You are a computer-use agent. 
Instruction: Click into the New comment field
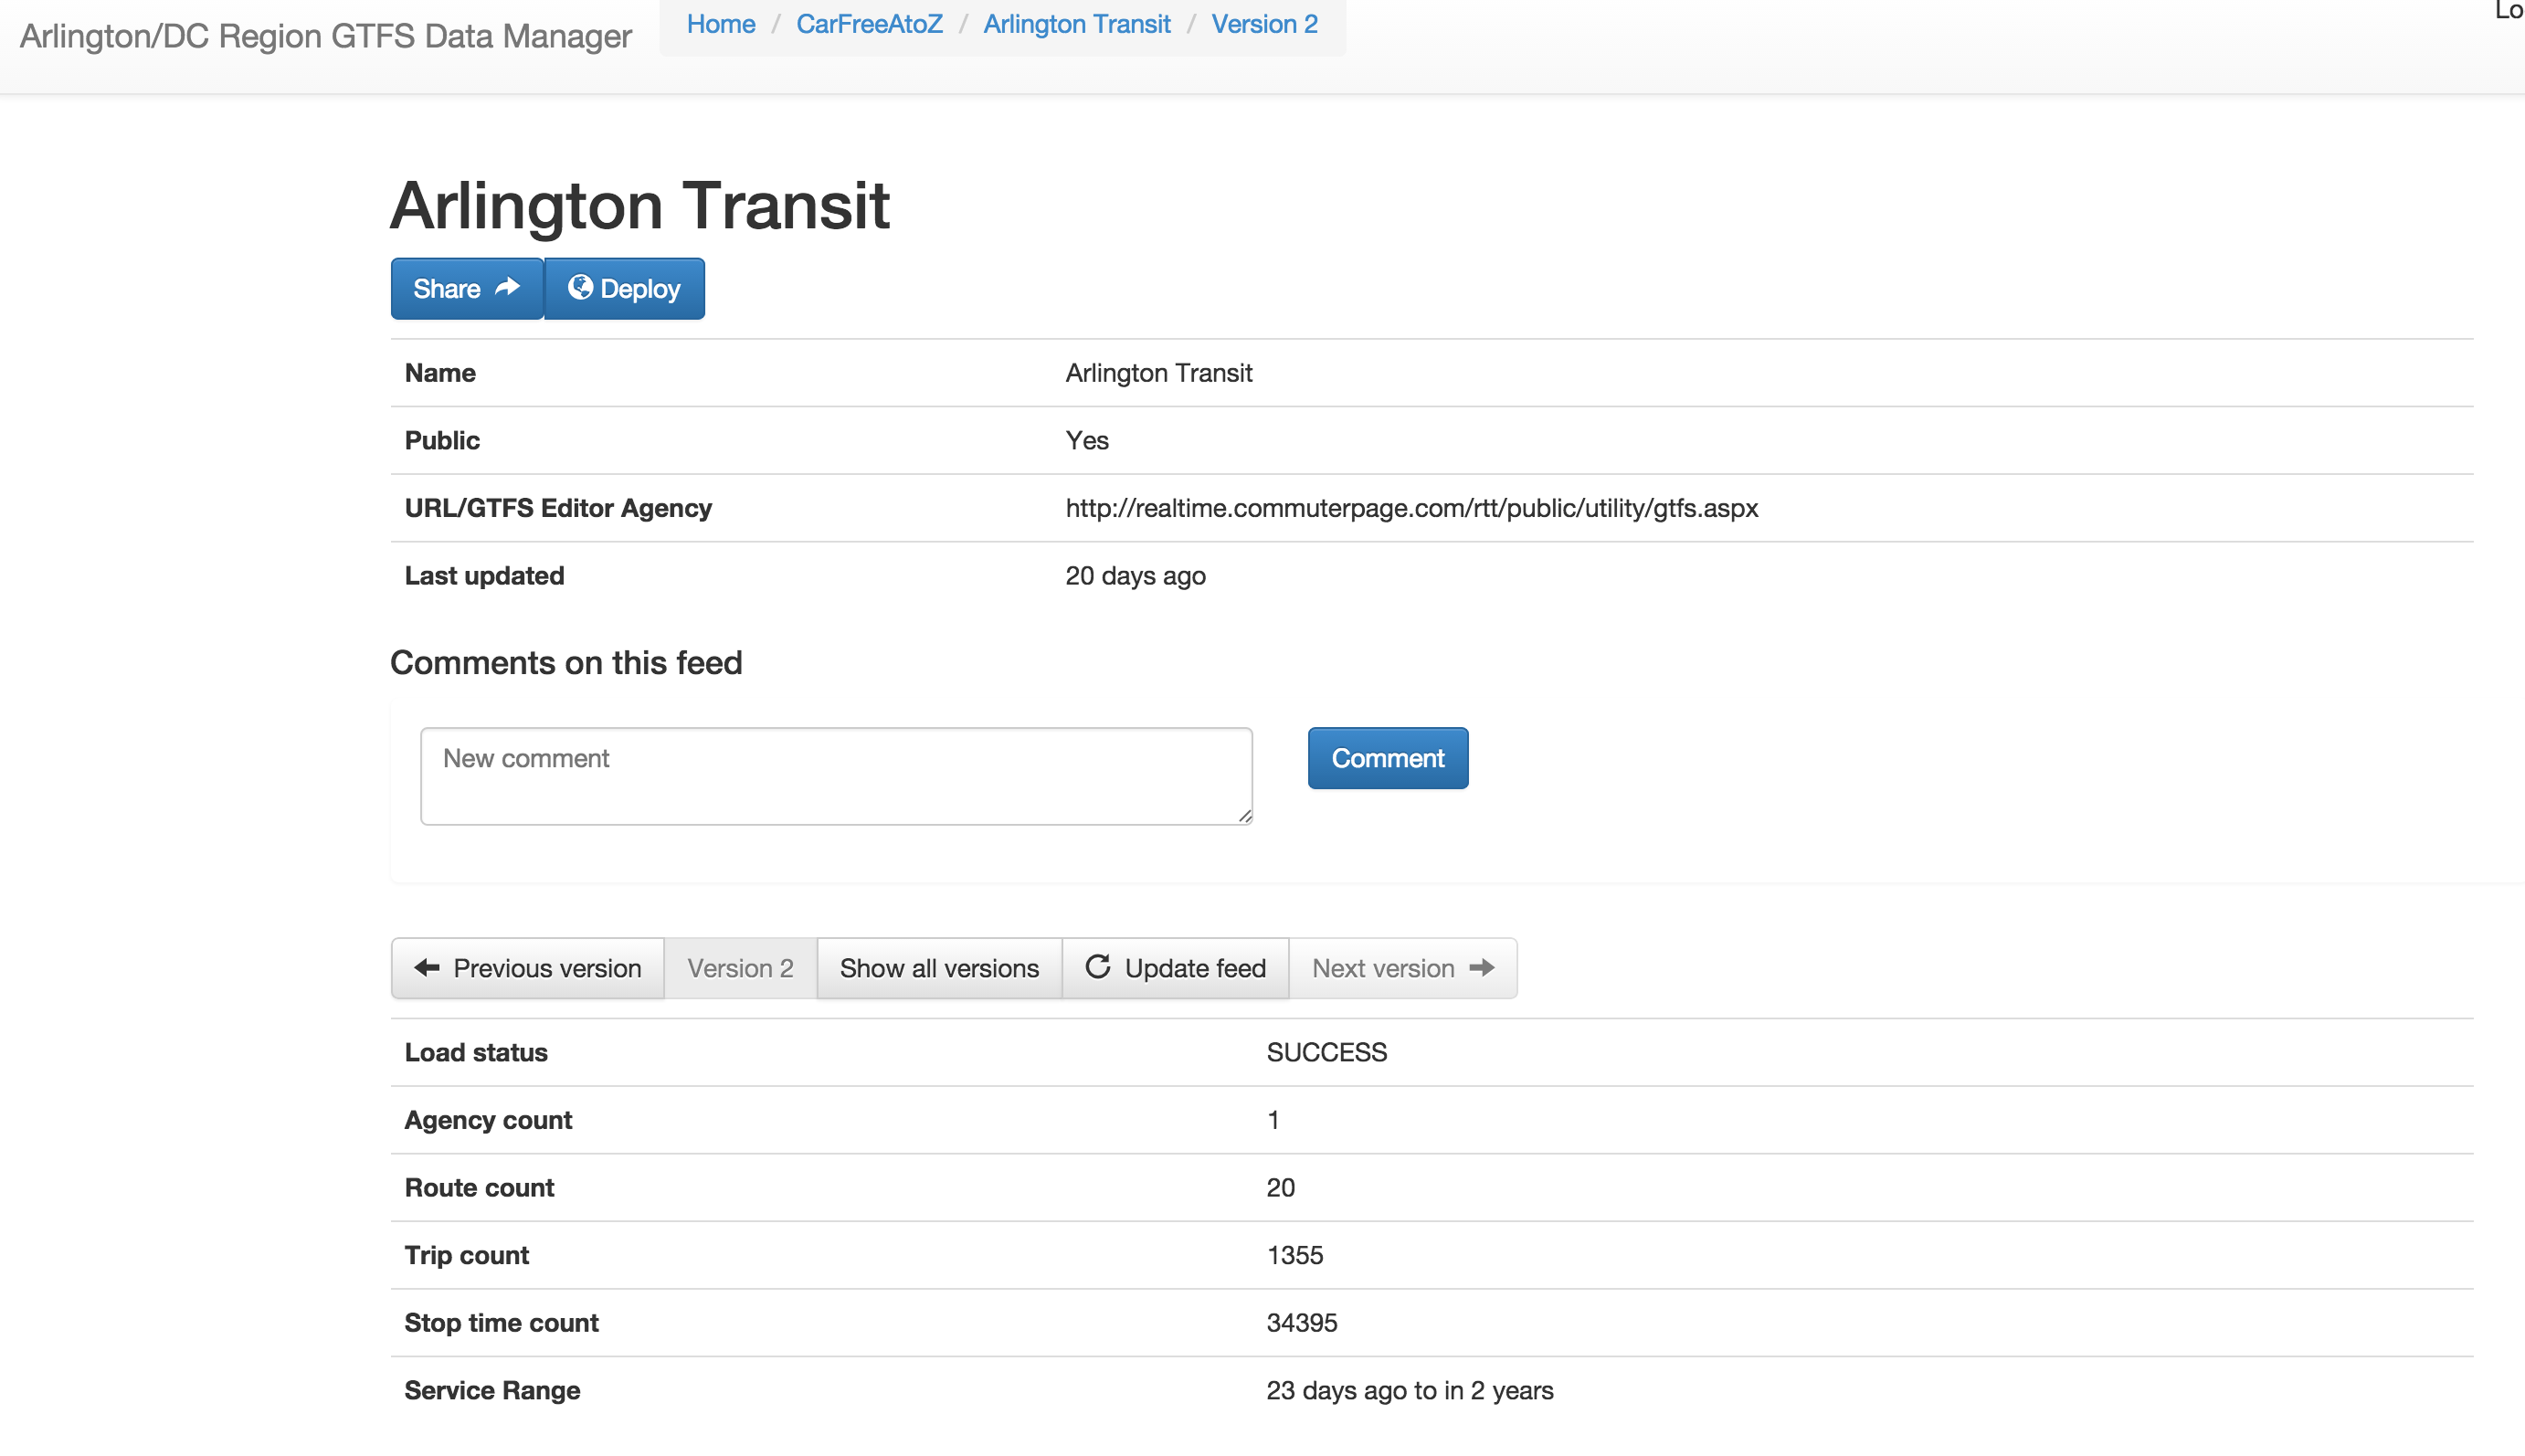tap(836, 776)
